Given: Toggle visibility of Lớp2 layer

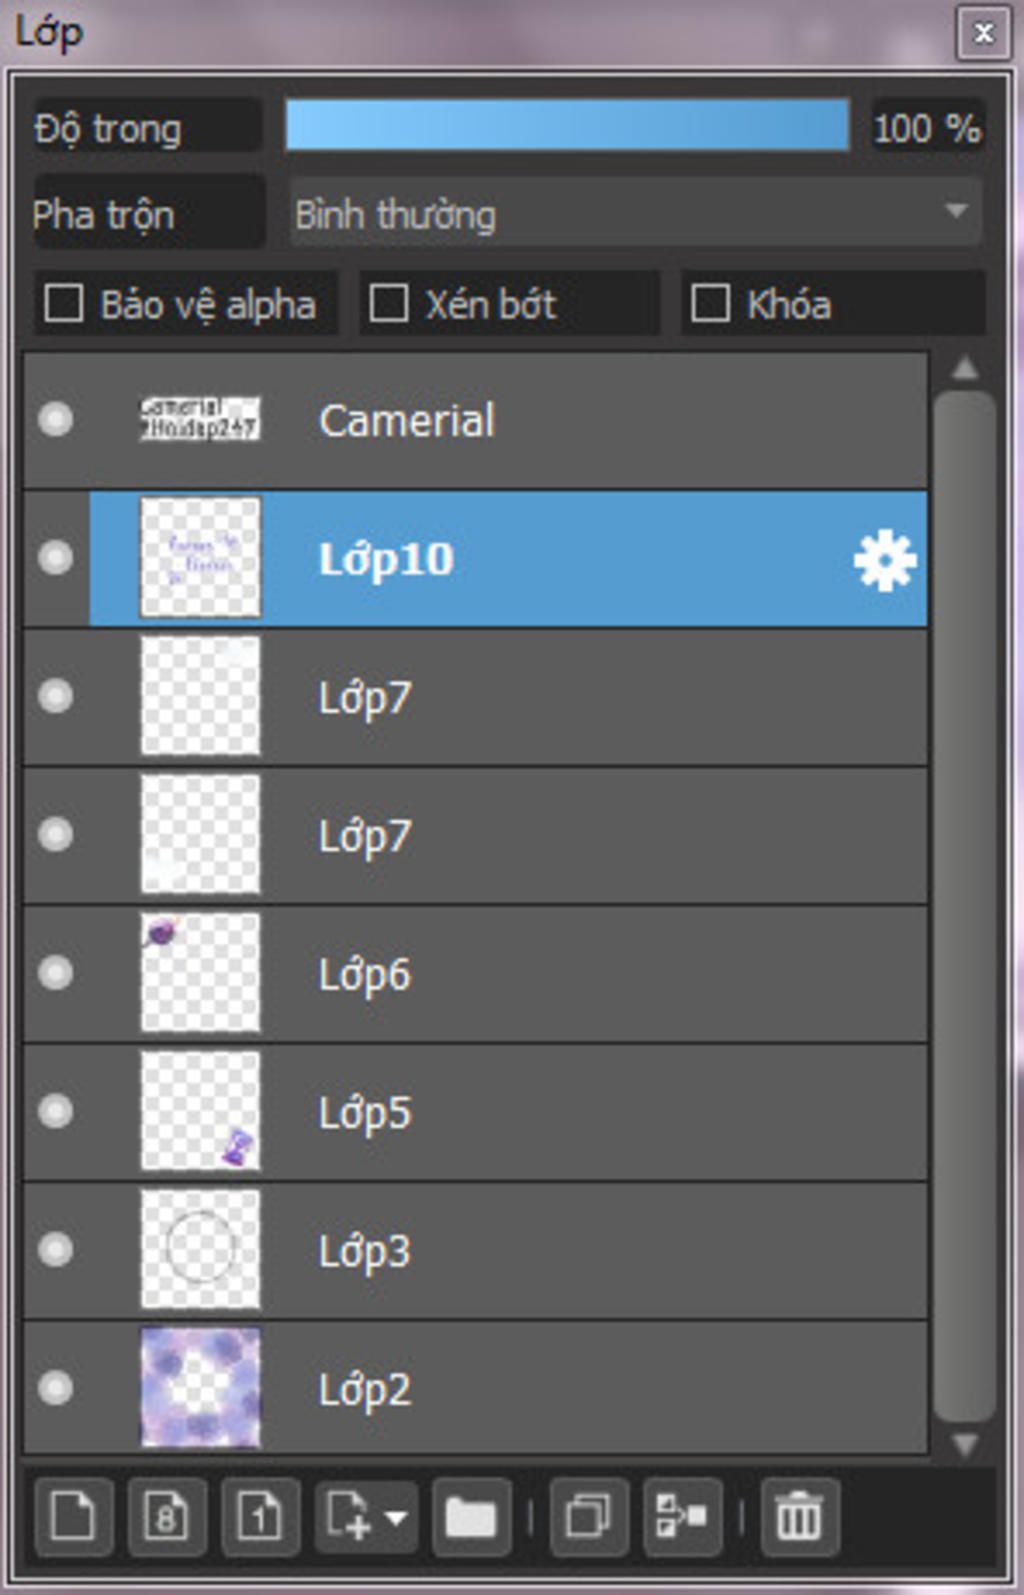Looking at the screenshot, I should pos(55,1387).
